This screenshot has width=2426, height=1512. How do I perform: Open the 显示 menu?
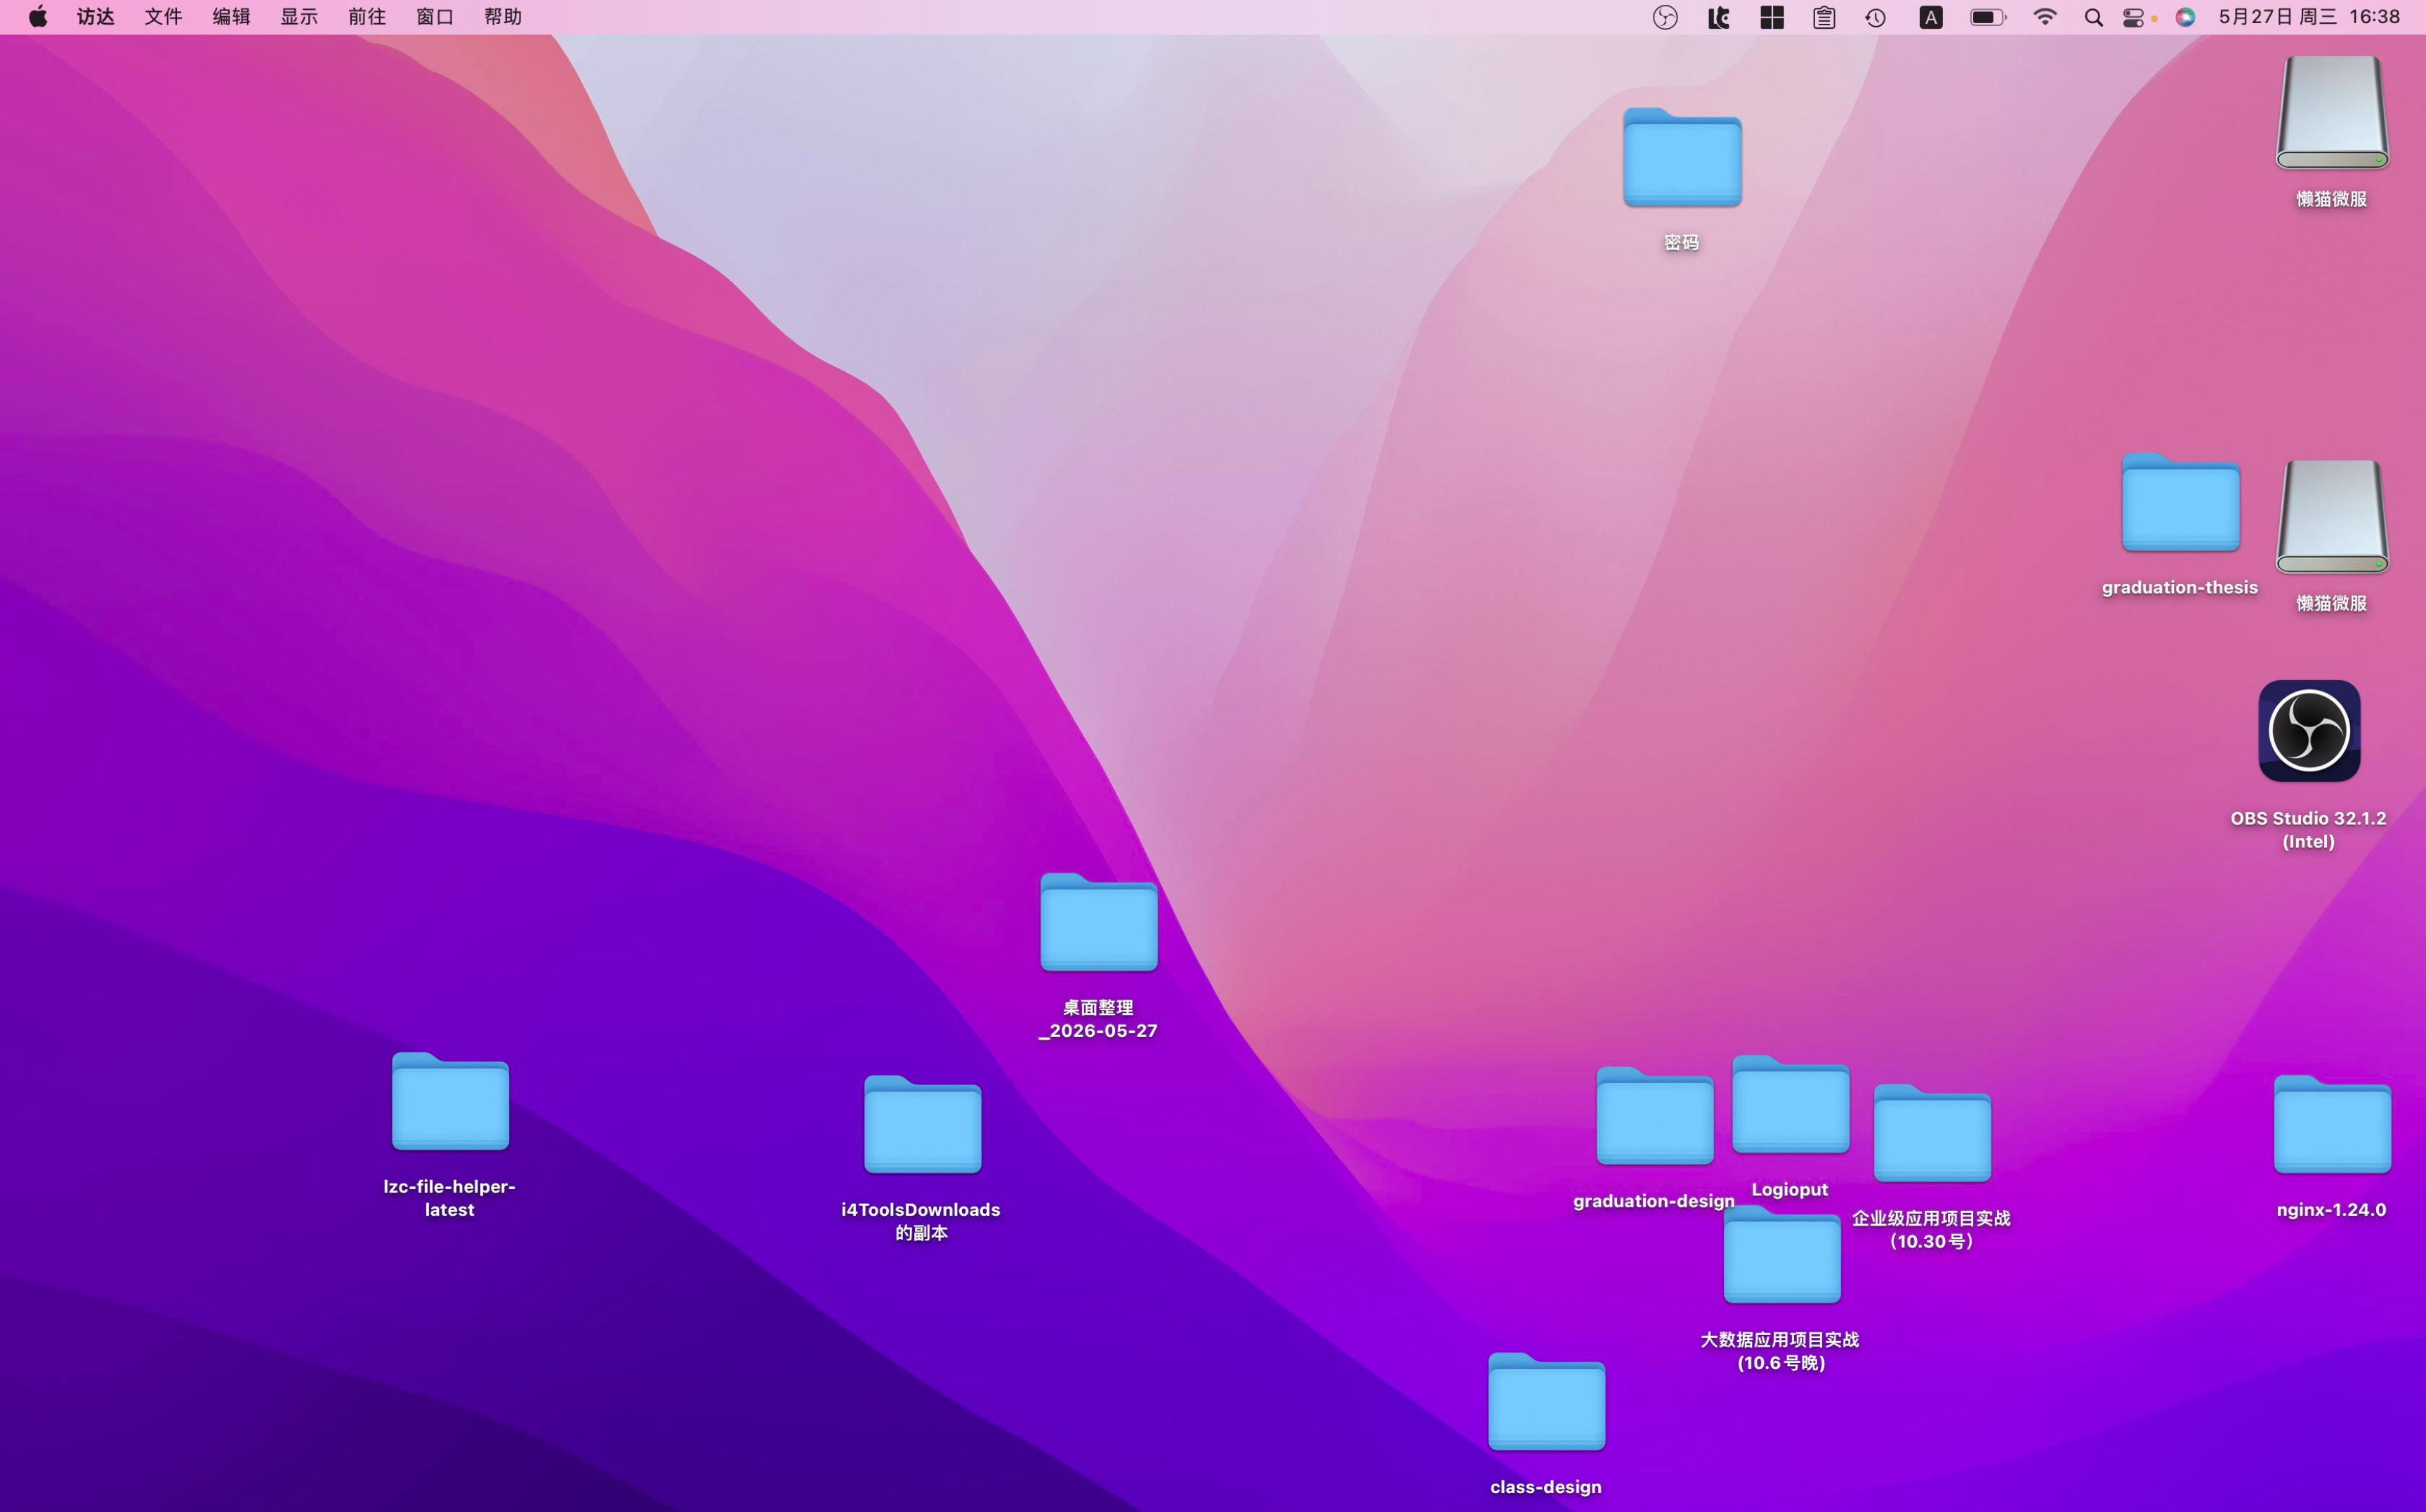point(299,17)
